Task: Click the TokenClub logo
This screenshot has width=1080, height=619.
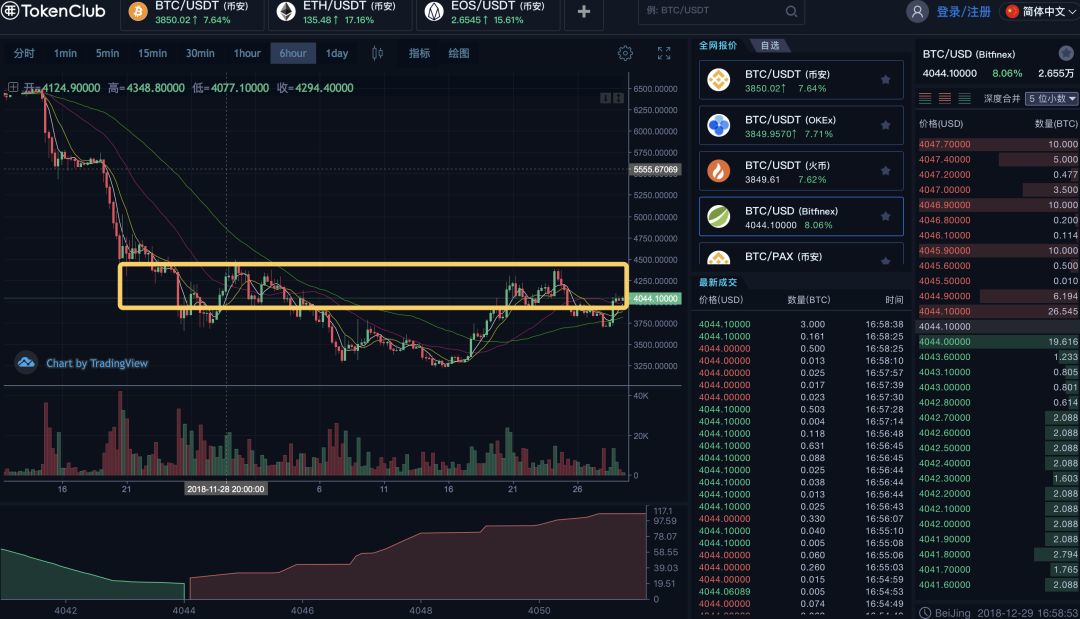Action: coord(54,11)
